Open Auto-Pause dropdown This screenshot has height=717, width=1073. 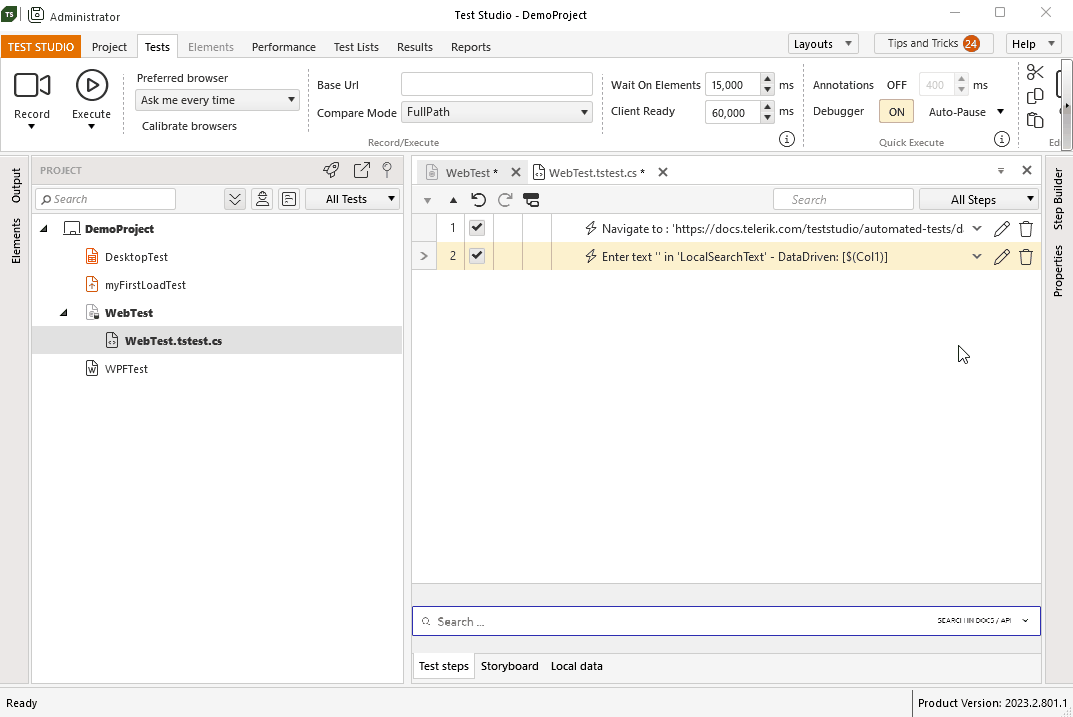(x=1000, y=112)
